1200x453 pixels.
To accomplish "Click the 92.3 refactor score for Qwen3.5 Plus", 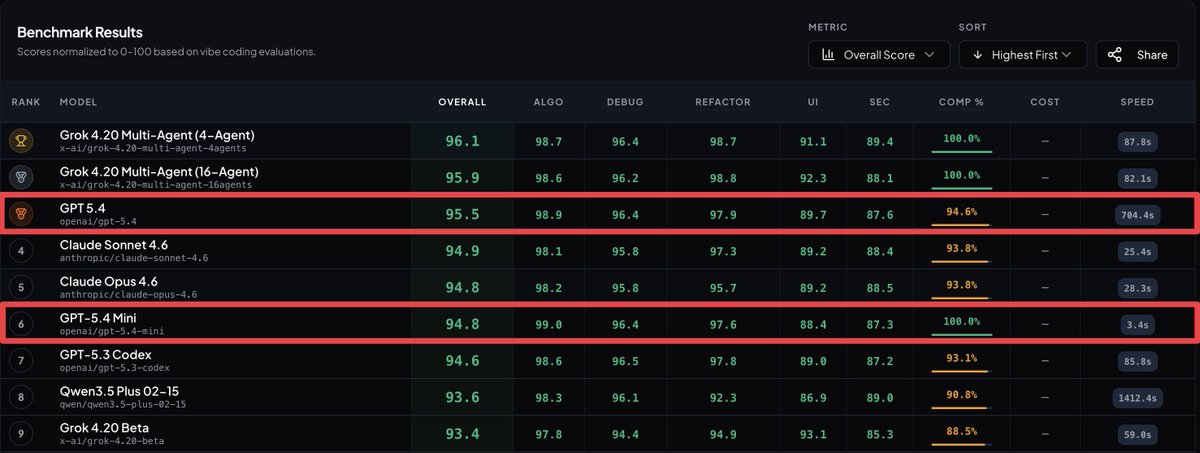I will point(722,396).
